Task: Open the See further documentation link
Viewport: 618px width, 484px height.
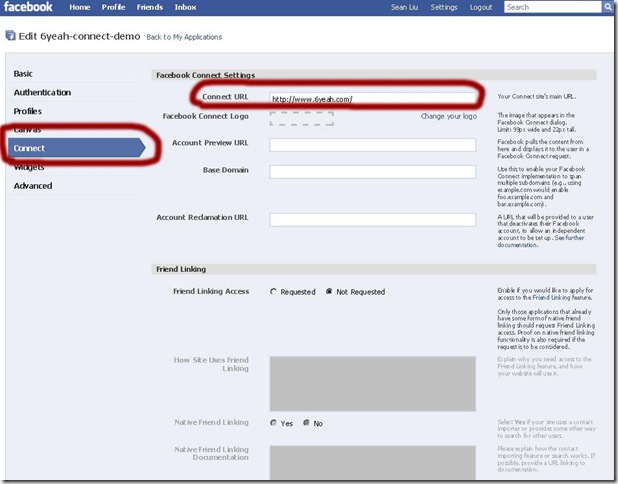Action: (569, 238)
